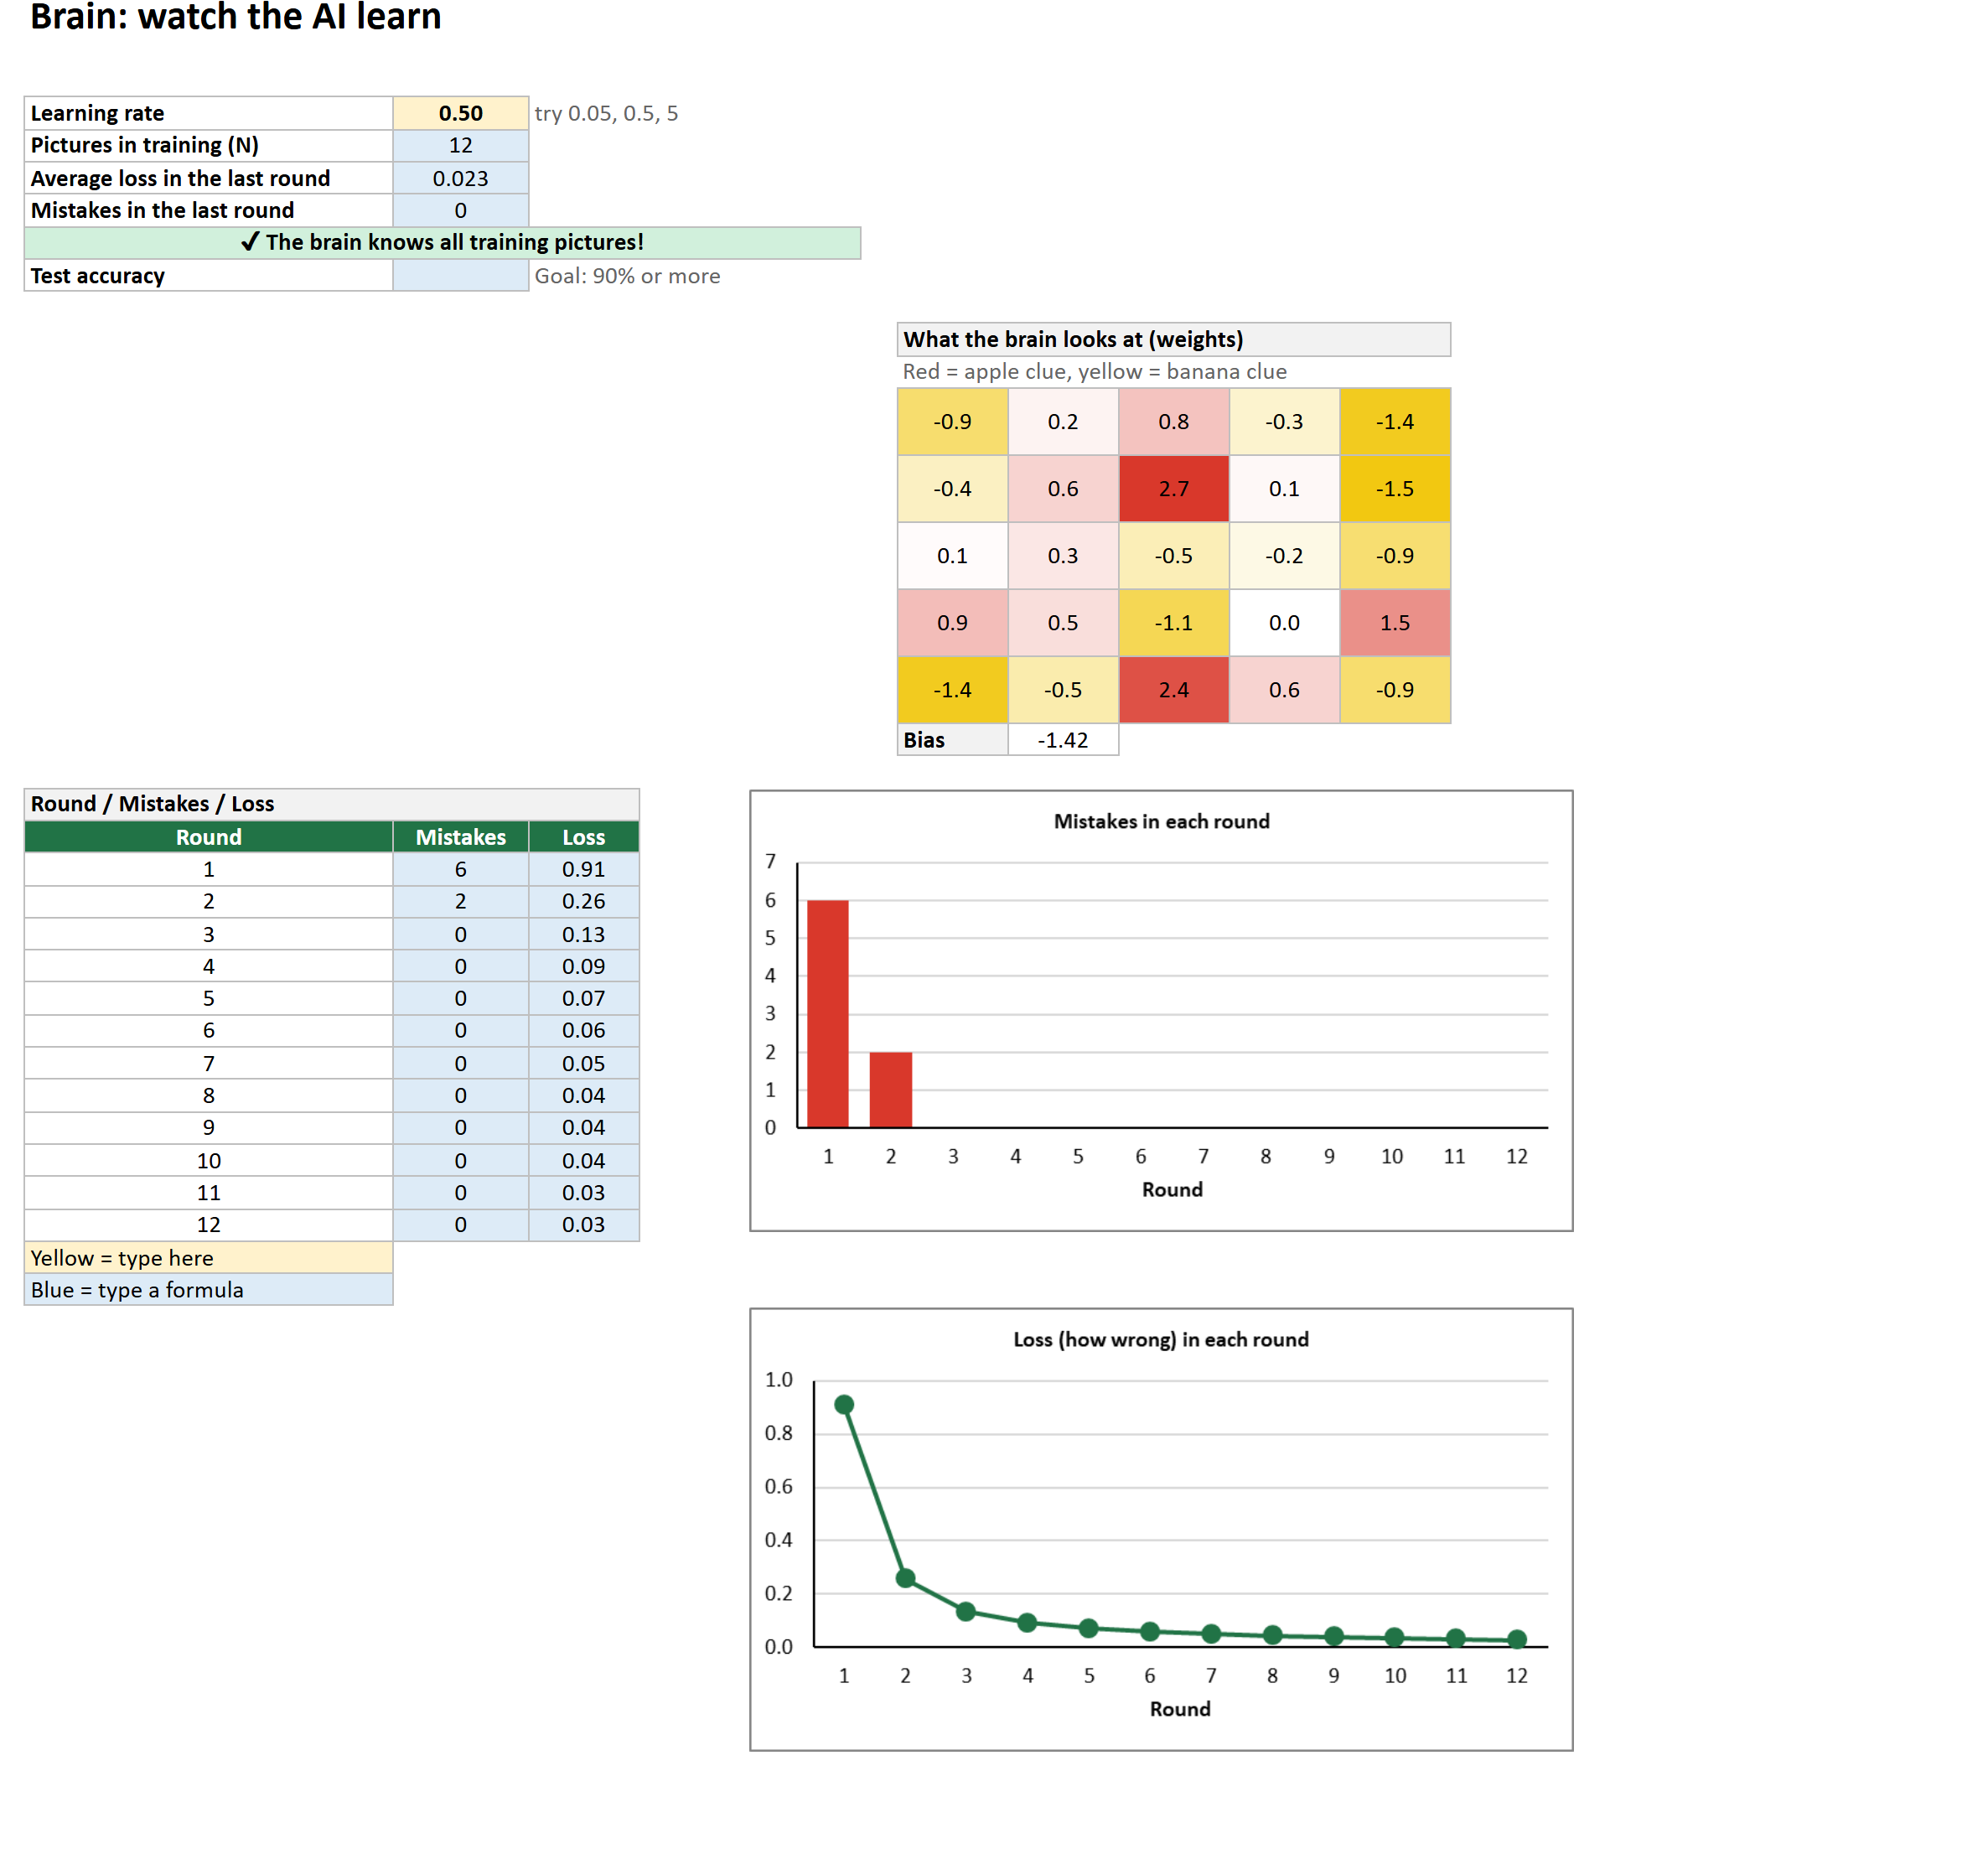Viewport: 1988px width, 1859px height.
Task: Click the empty Test accuracy cell
Action: tap(460, 276)
